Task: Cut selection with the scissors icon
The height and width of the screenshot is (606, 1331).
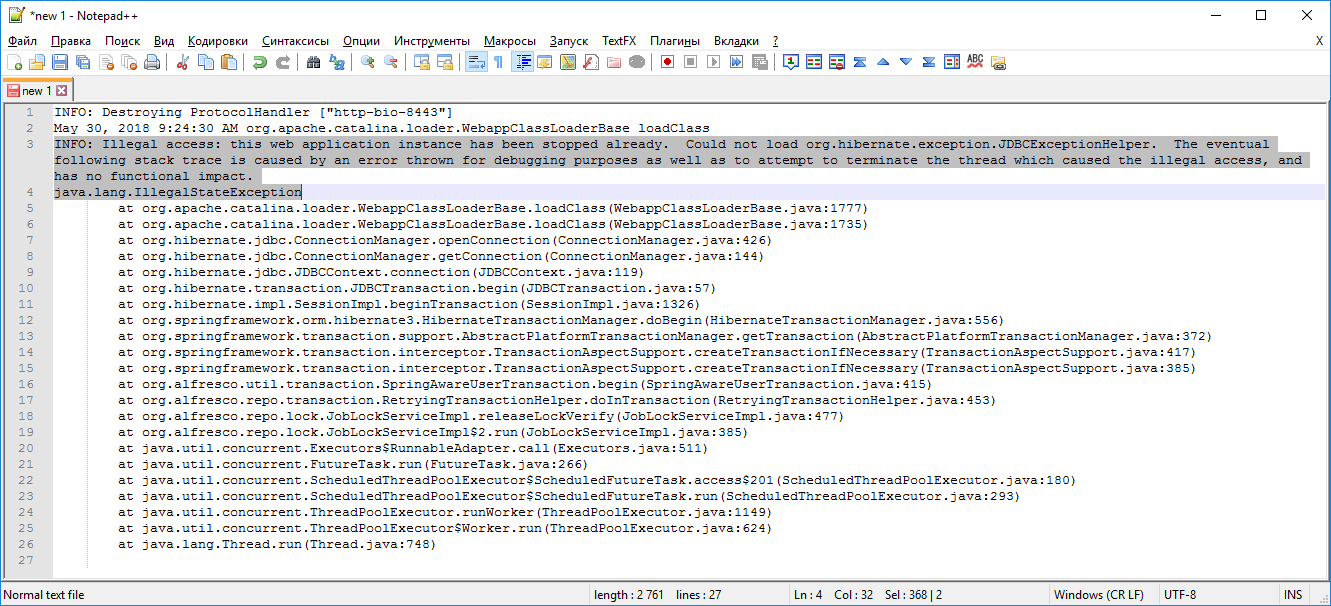Action: [x=183, y=62]
